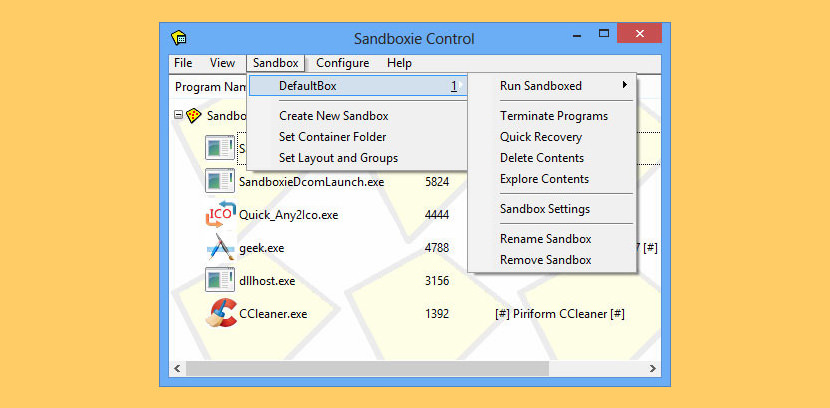Close the Sandboxie Control window

pyautogui.click(x=639, y=33)
